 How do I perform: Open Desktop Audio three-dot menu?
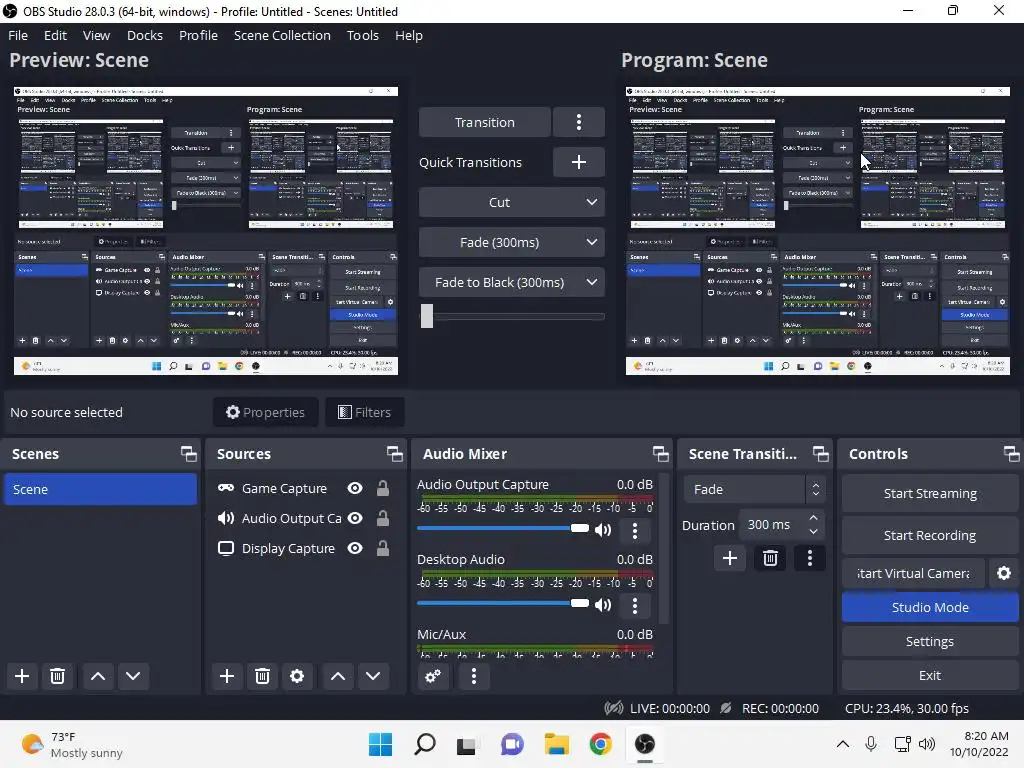tap(635, 605)
